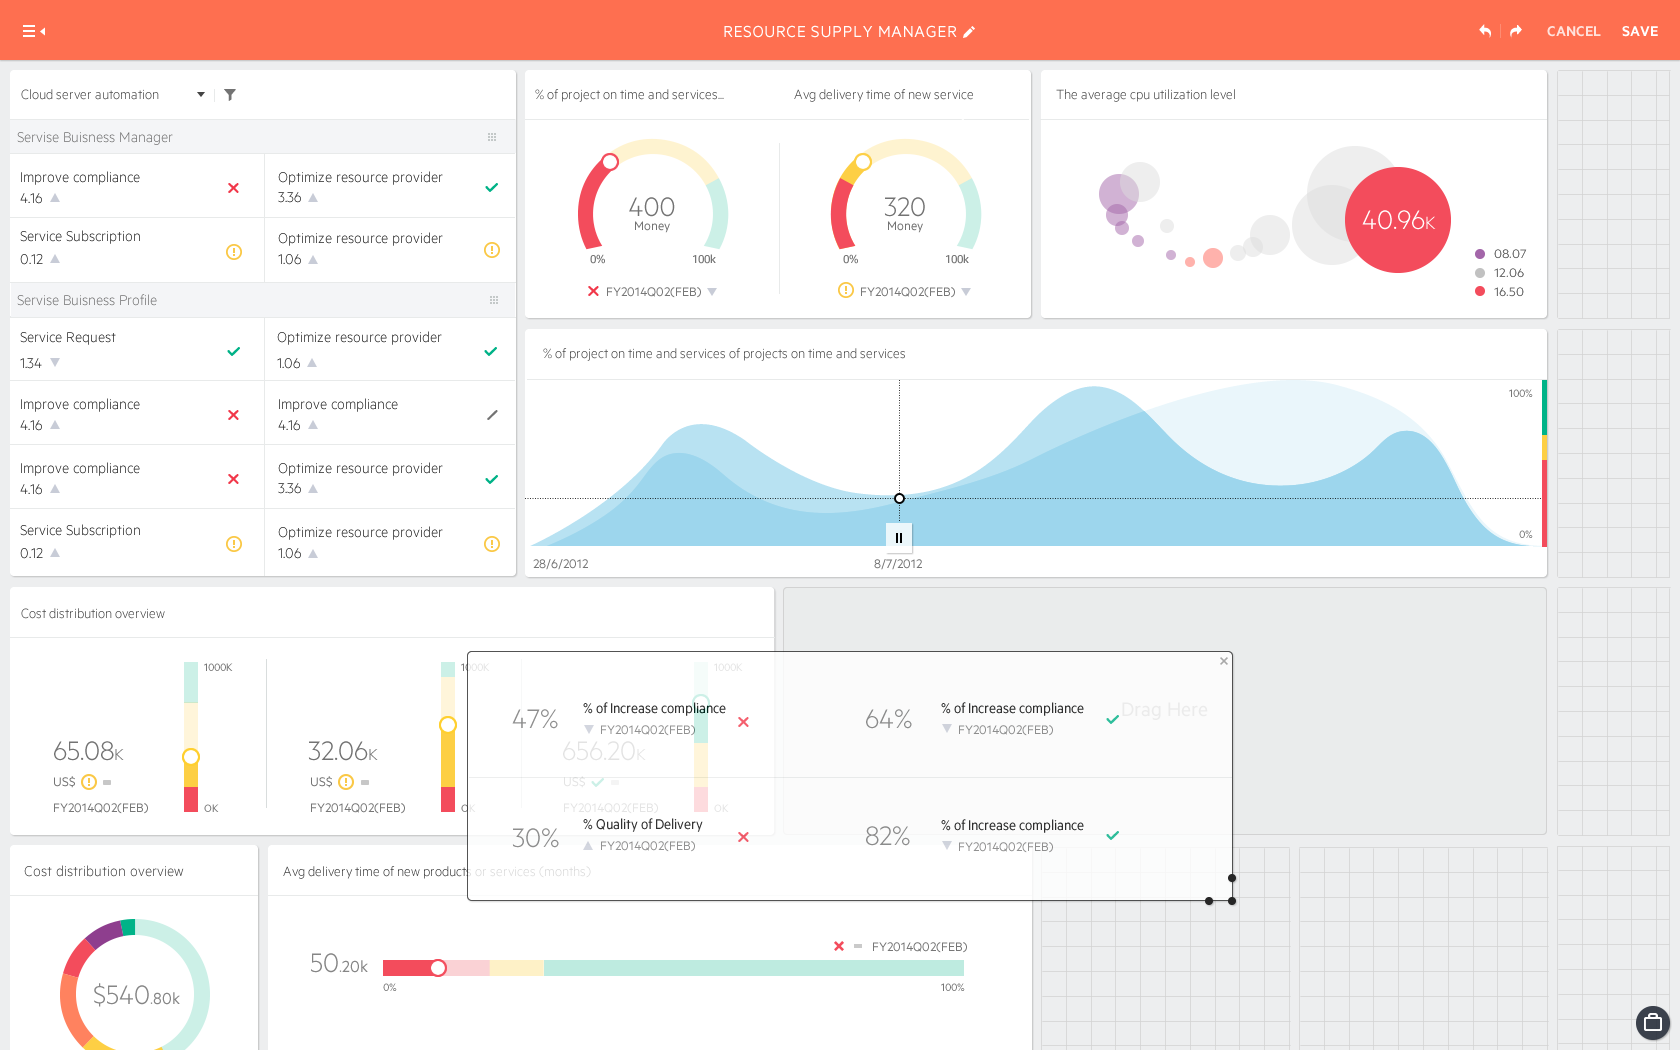Open the hamburger sidebar menu
The image size is (1680, 1050).
(34, 31)
